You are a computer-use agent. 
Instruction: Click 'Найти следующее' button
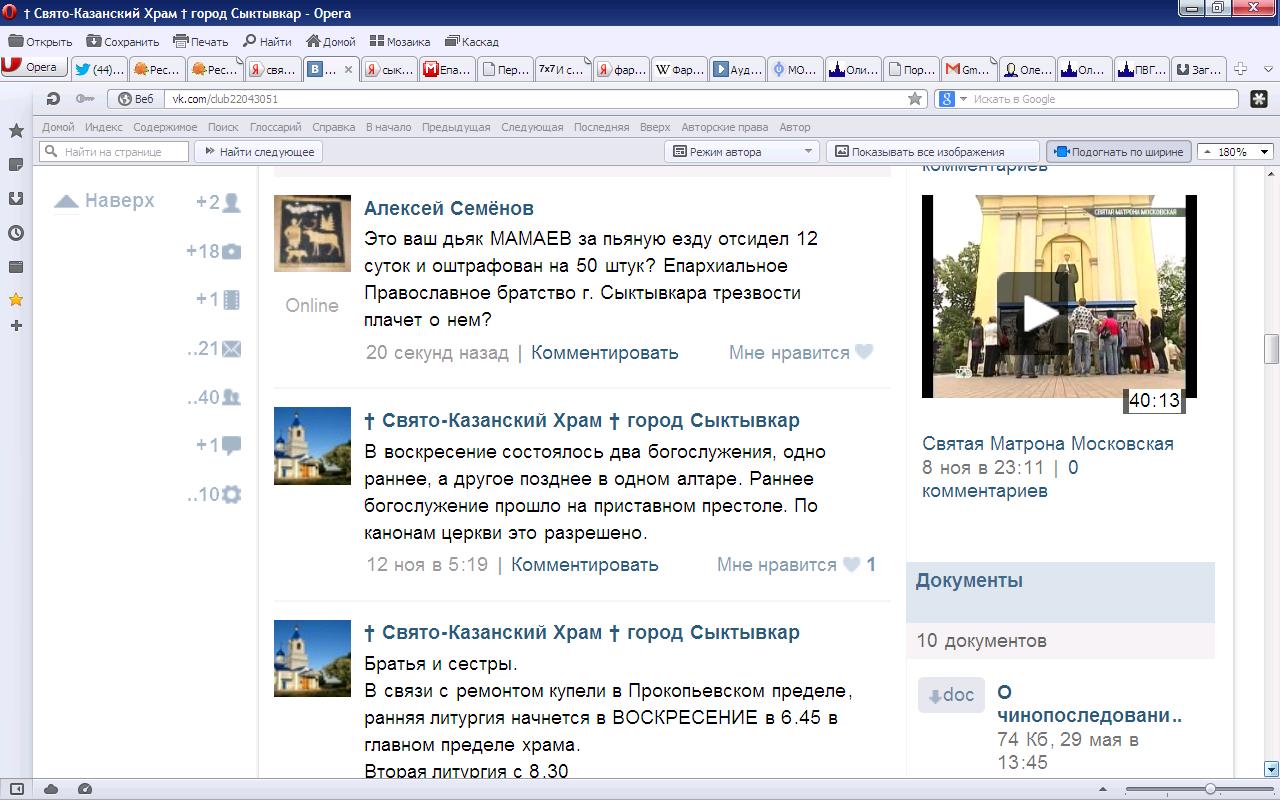[x=258, y=152]
